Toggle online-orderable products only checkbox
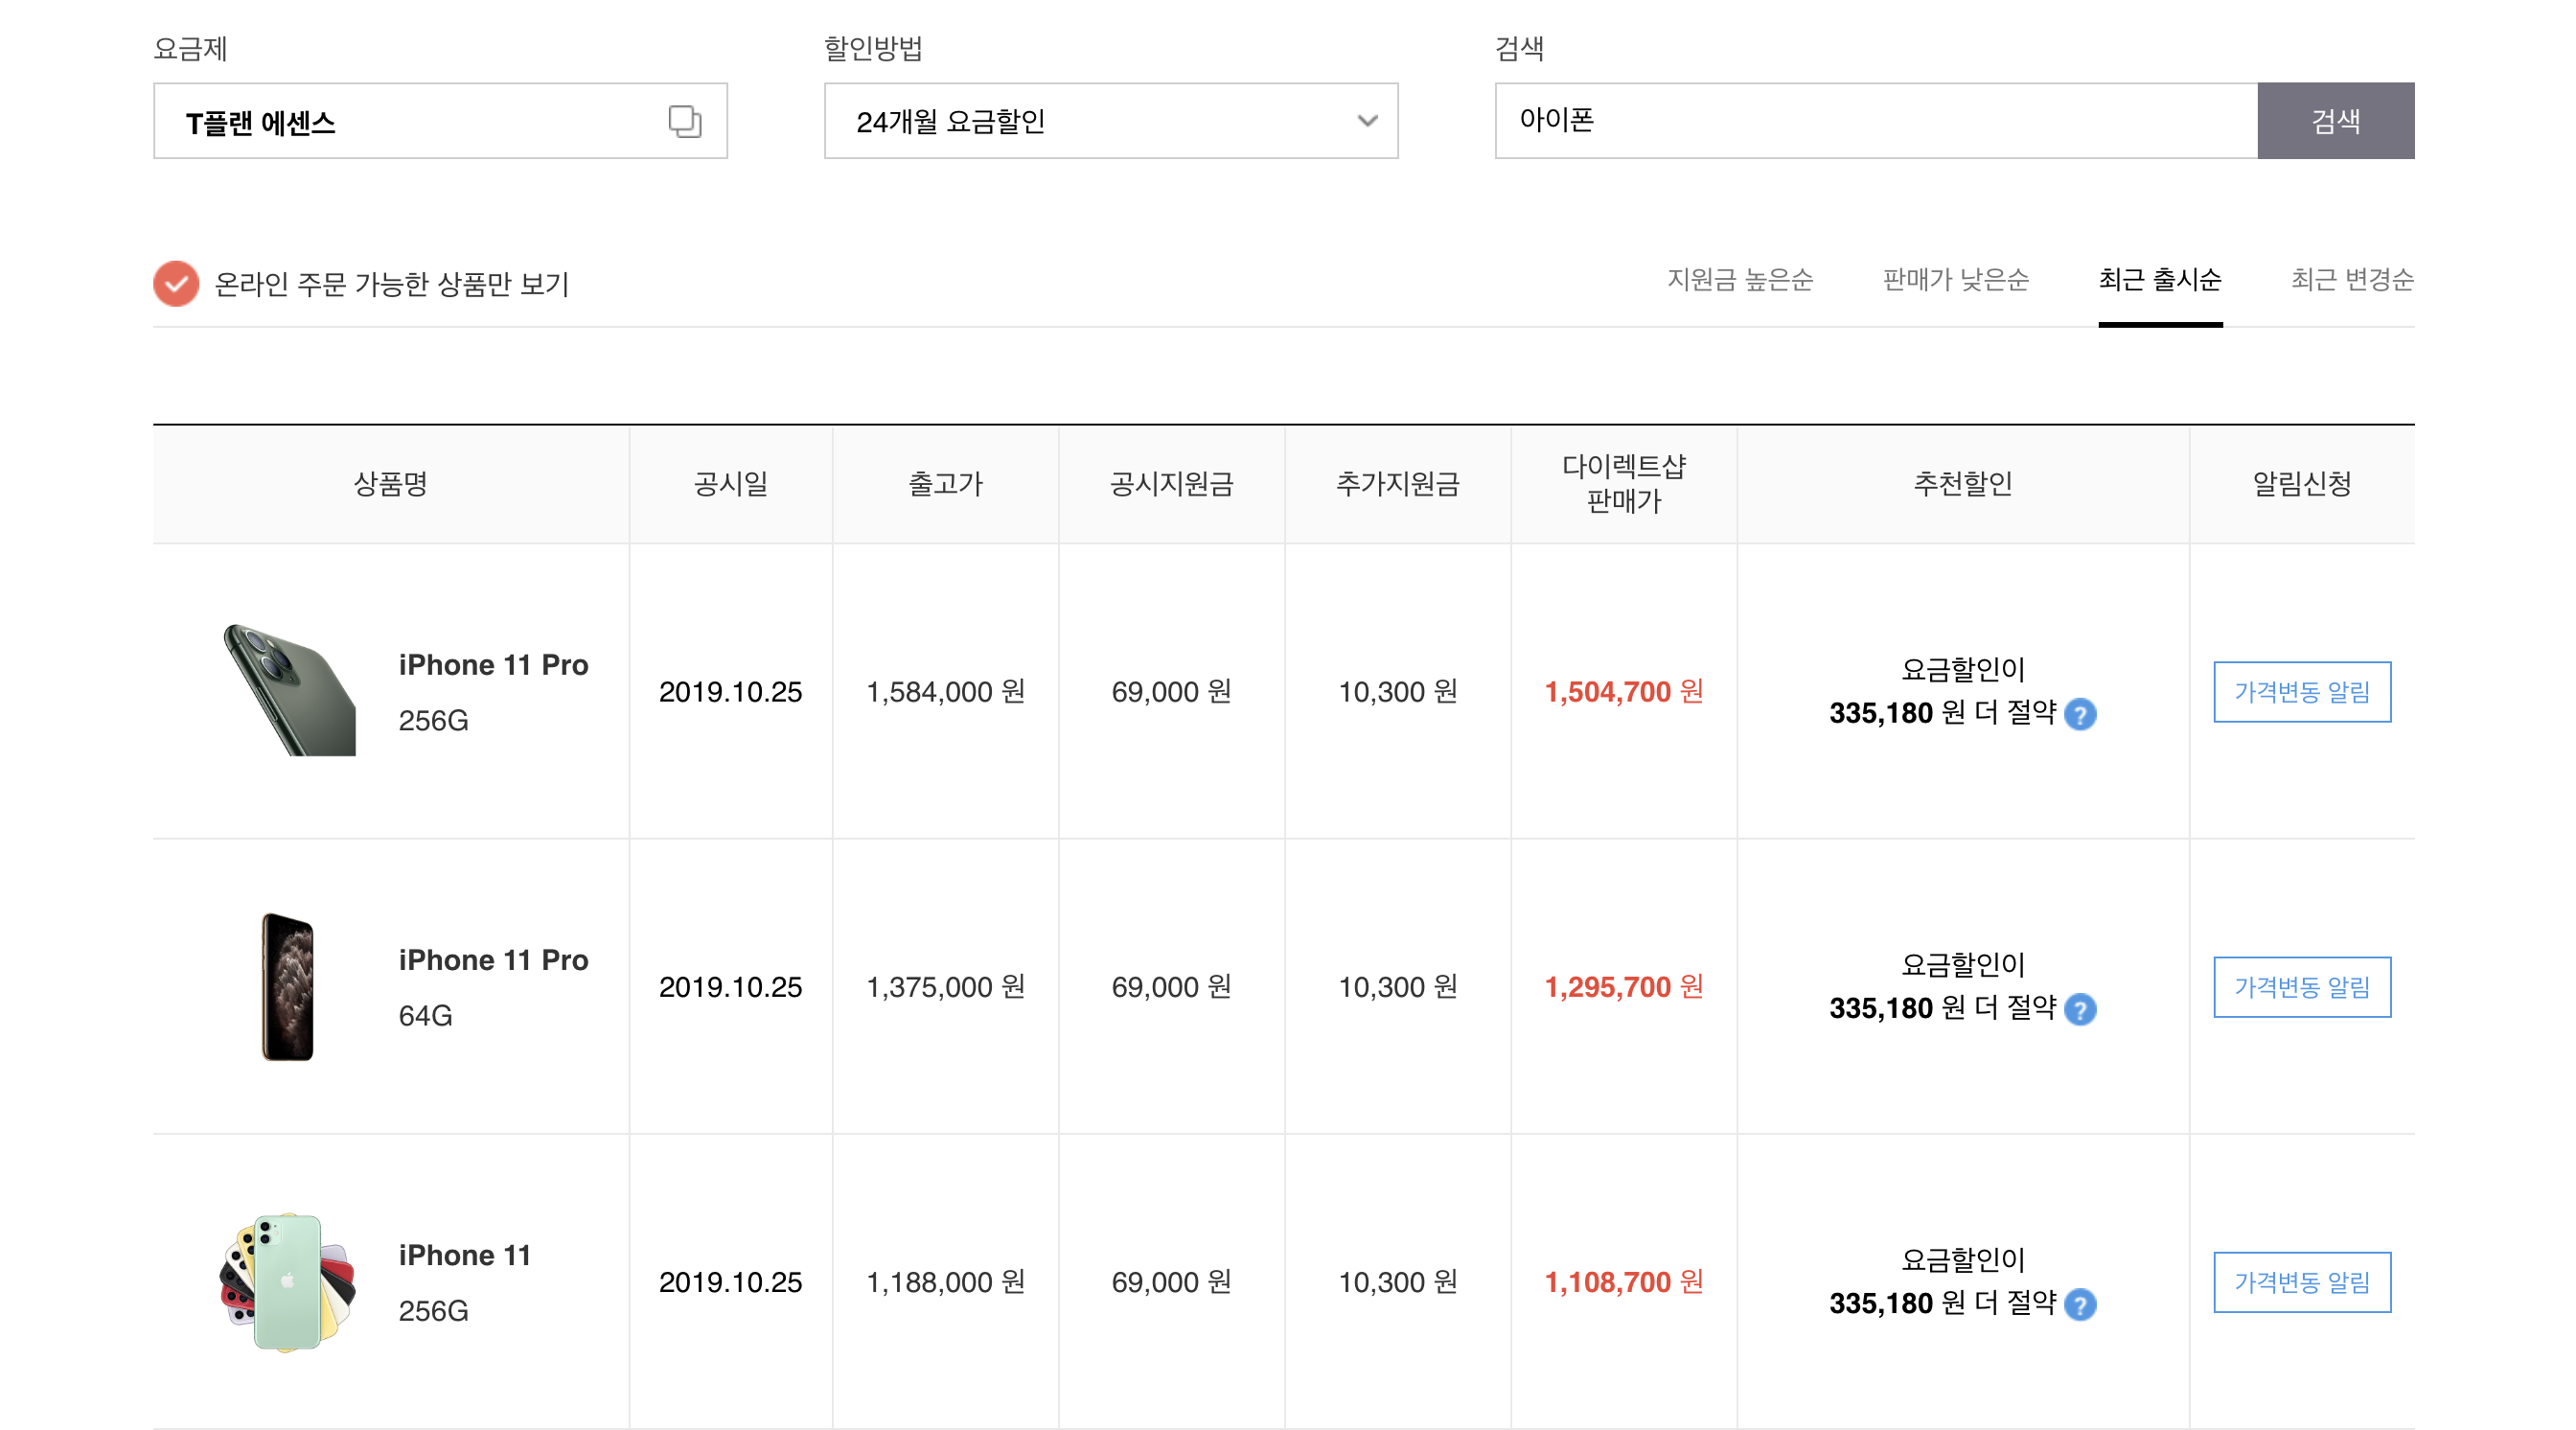Screen dimensions: 2576x1430 click(176, 283)
